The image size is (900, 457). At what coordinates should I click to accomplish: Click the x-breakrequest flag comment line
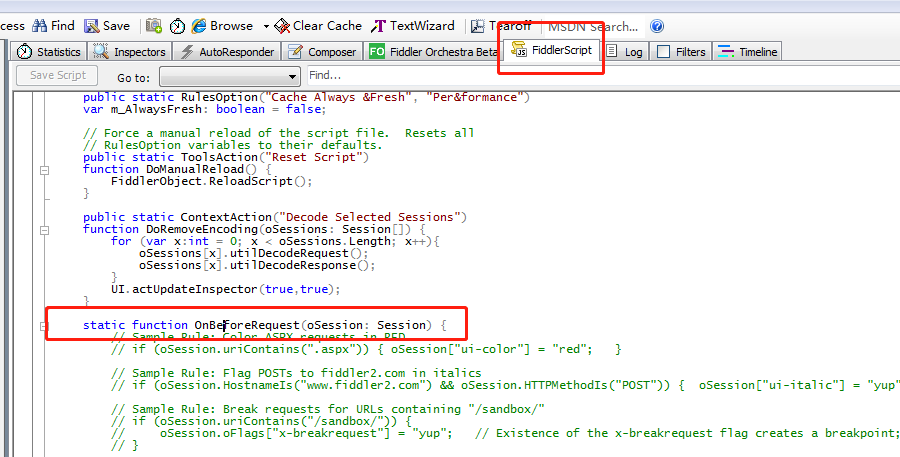pyautogui.click(x=505, y=433)
